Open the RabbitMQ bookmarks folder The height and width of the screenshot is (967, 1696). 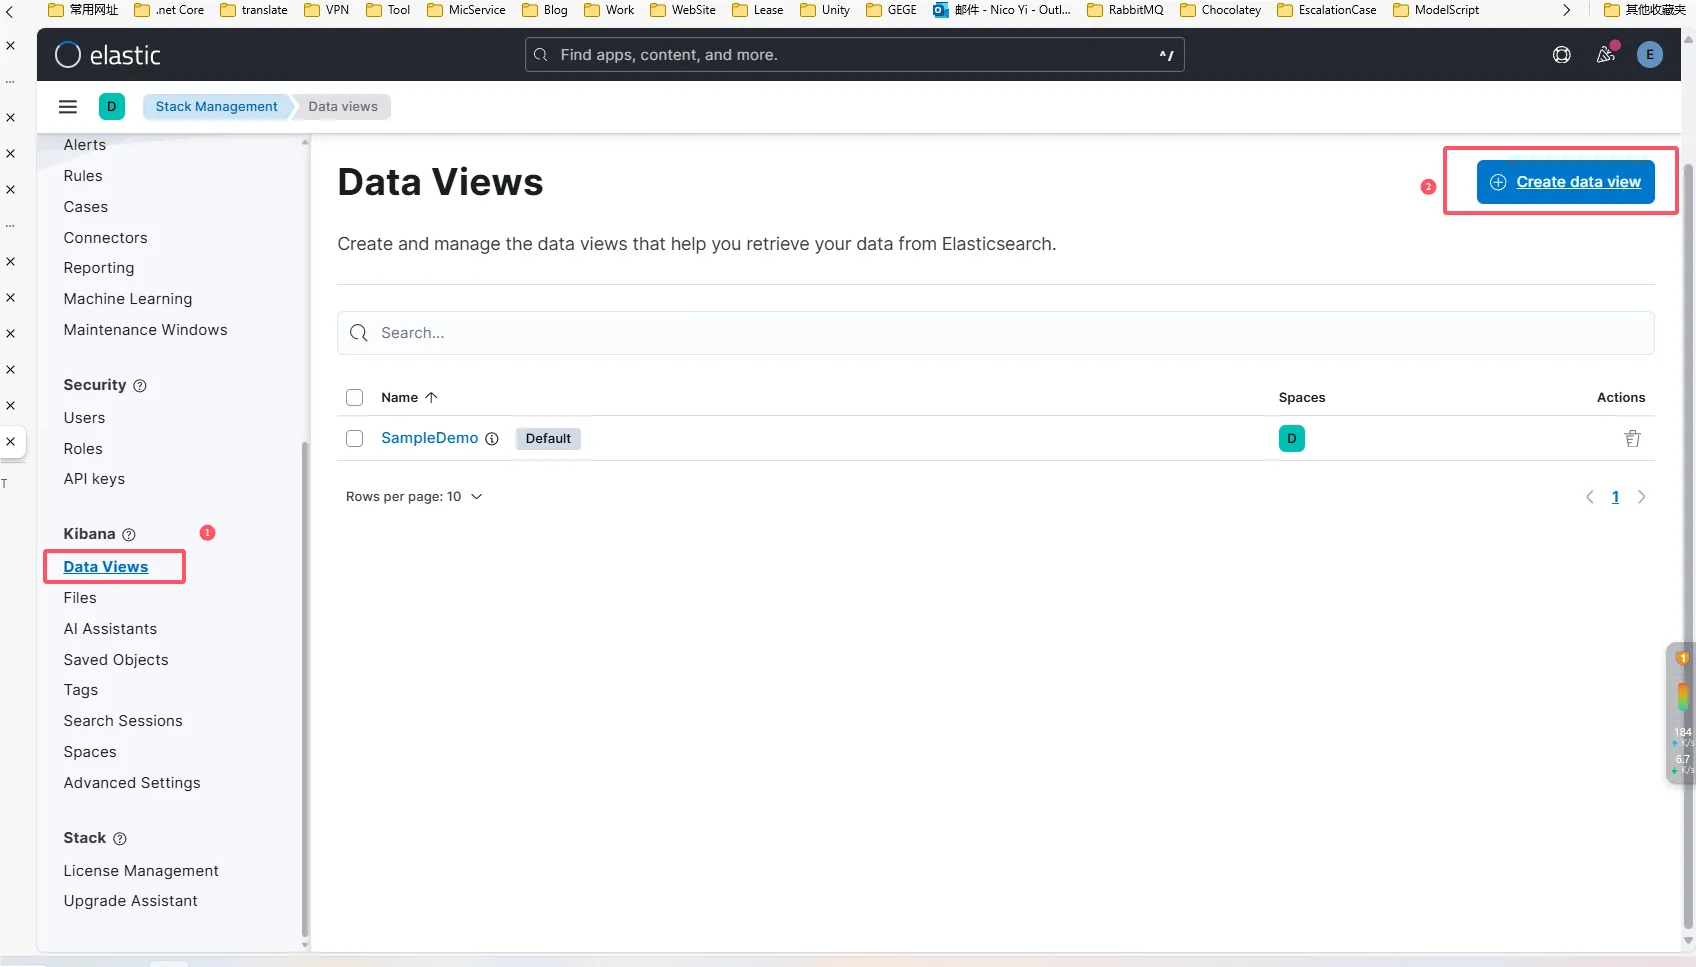[1125, 10]
